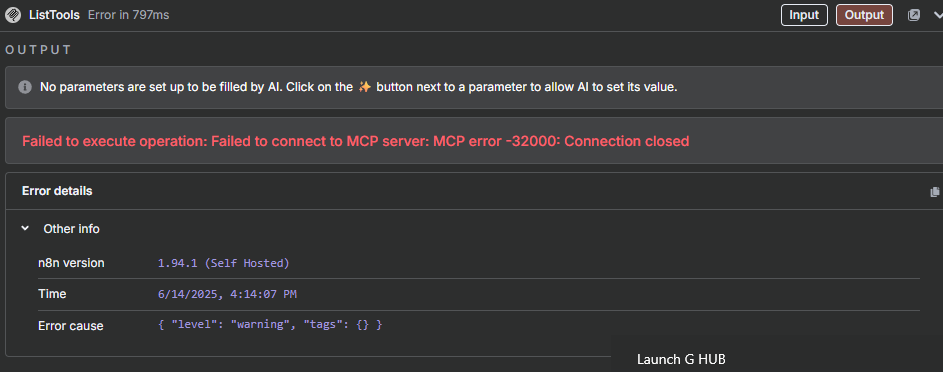Image resolution: width=943 pixels, height=372 pixels.
Task: Click the error timestamp 6/14/2025 value
Action: [227, 294]
